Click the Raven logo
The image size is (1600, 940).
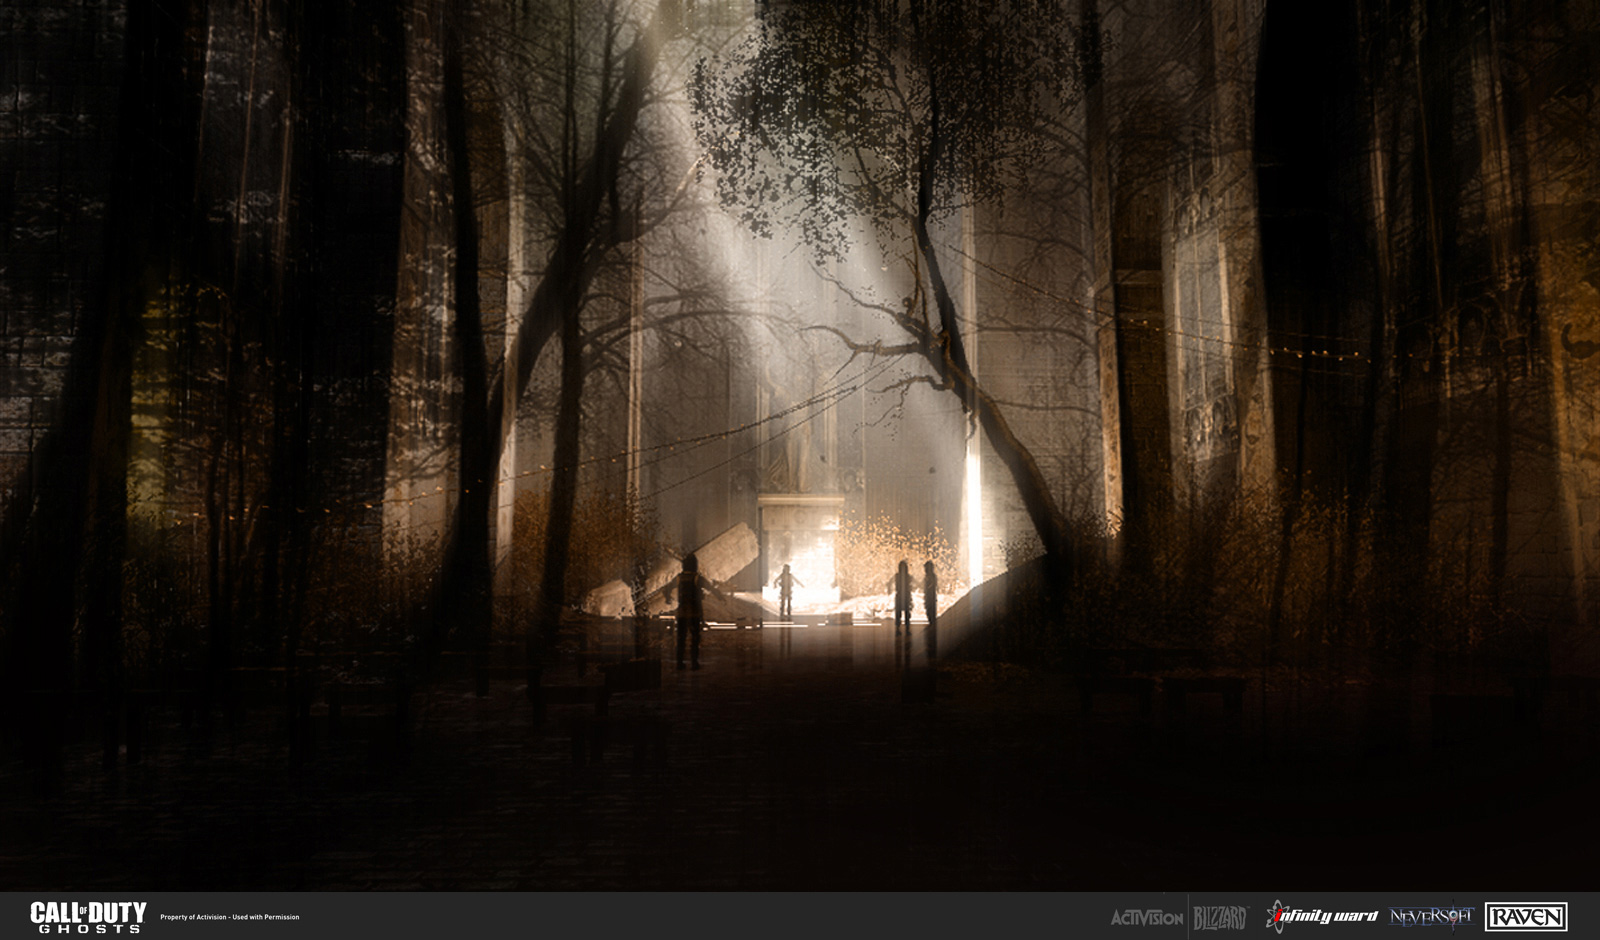point(1526,916)
